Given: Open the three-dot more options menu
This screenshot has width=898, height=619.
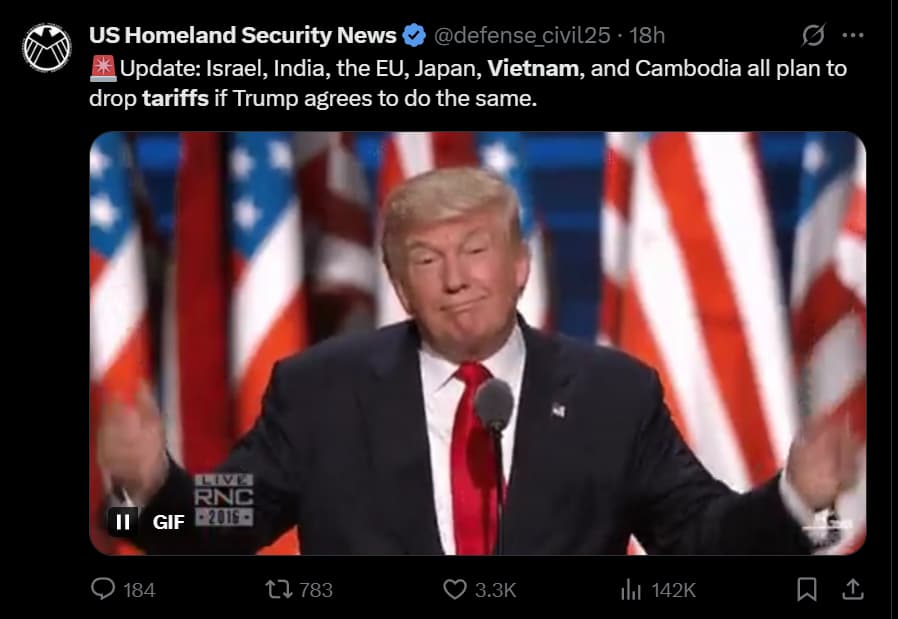Looking at the screenshot, I should 853,36.
